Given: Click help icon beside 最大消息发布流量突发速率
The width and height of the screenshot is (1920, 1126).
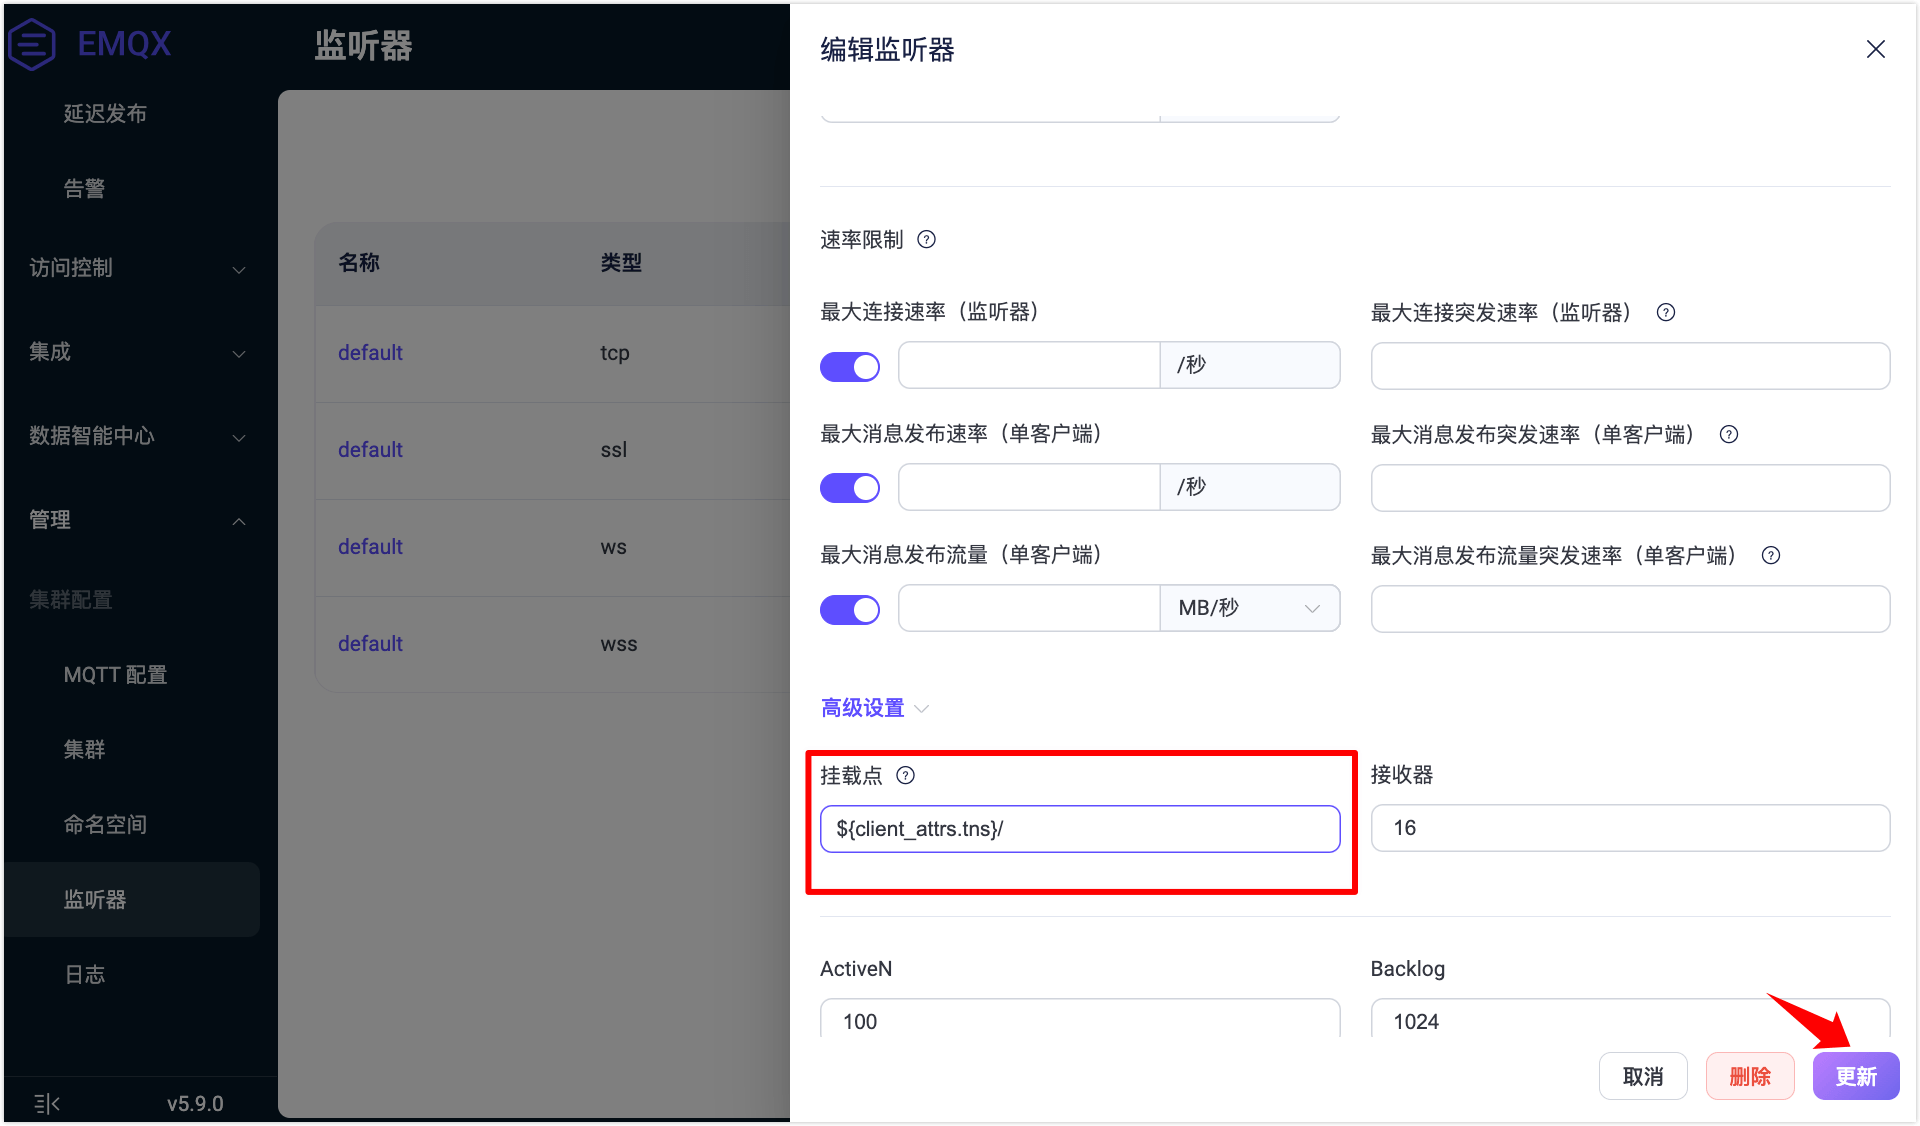Looking at the screenshot, I should 1770,556.
